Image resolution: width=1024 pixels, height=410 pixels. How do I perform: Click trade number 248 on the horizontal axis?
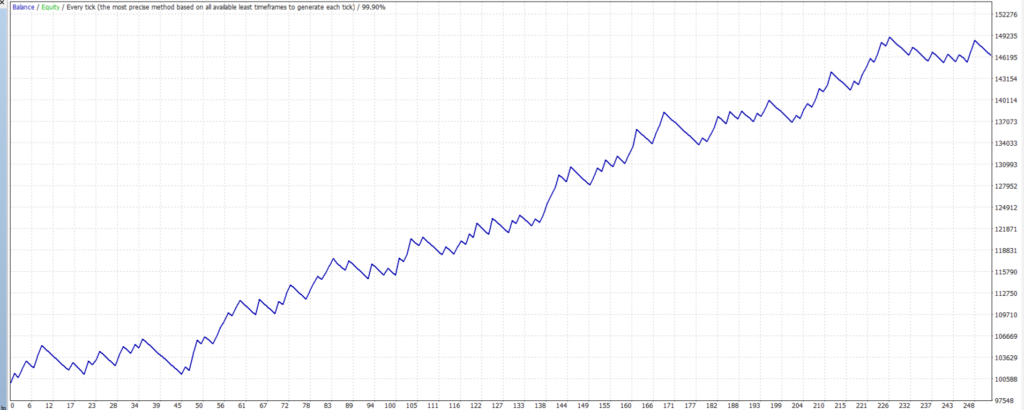tap(968, 405)
